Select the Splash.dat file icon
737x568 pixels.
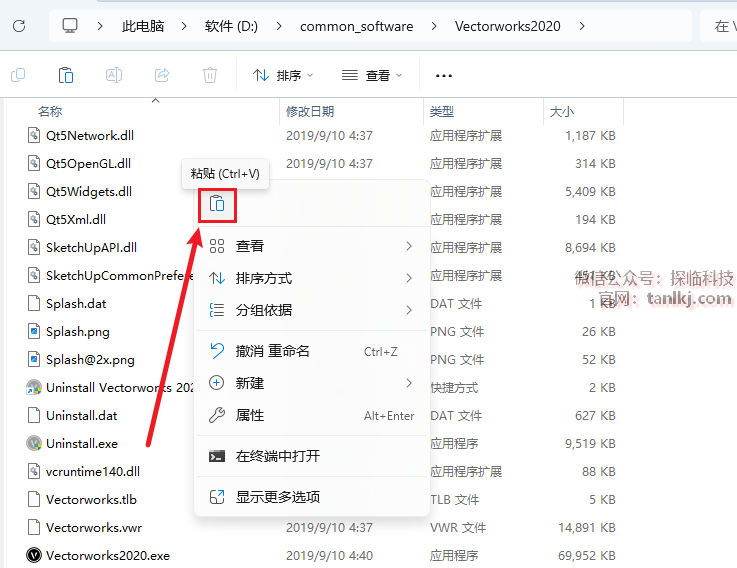tap(33, 303)
